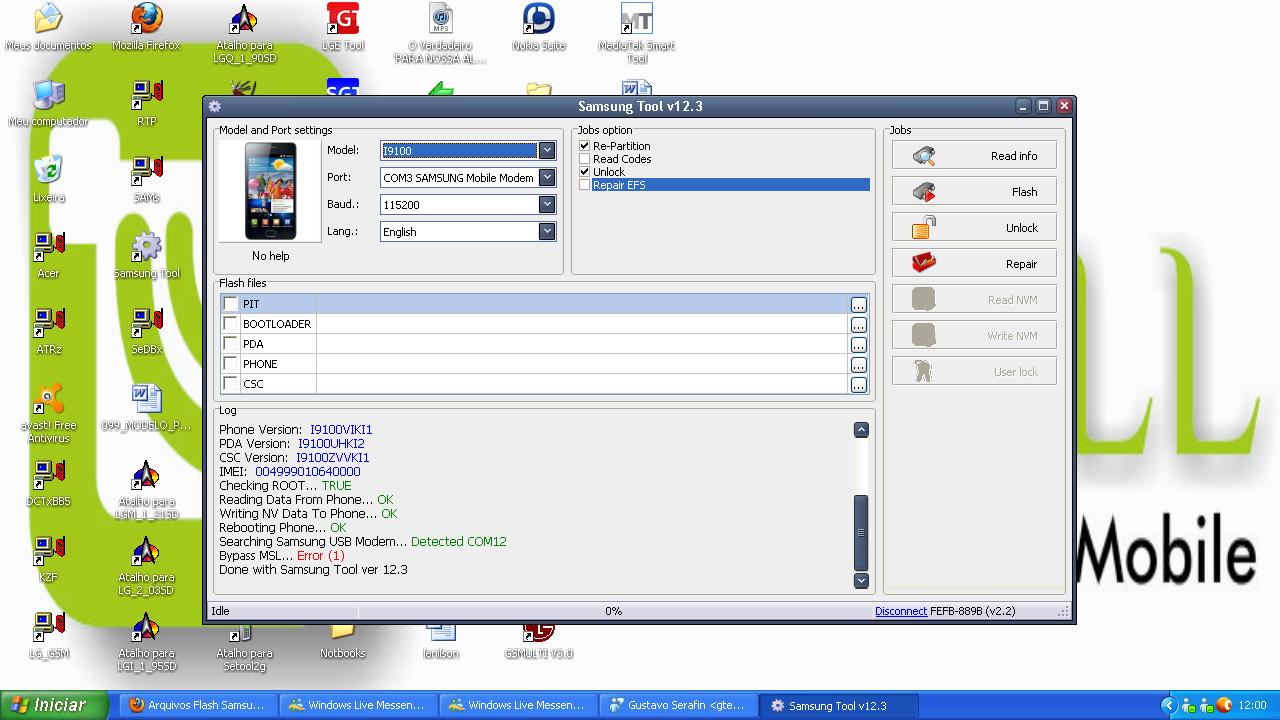Select the Word document 099_MODELO icon
This screenshot has width=1280, height=720.
pyautogui.click(x=147, y=408)
